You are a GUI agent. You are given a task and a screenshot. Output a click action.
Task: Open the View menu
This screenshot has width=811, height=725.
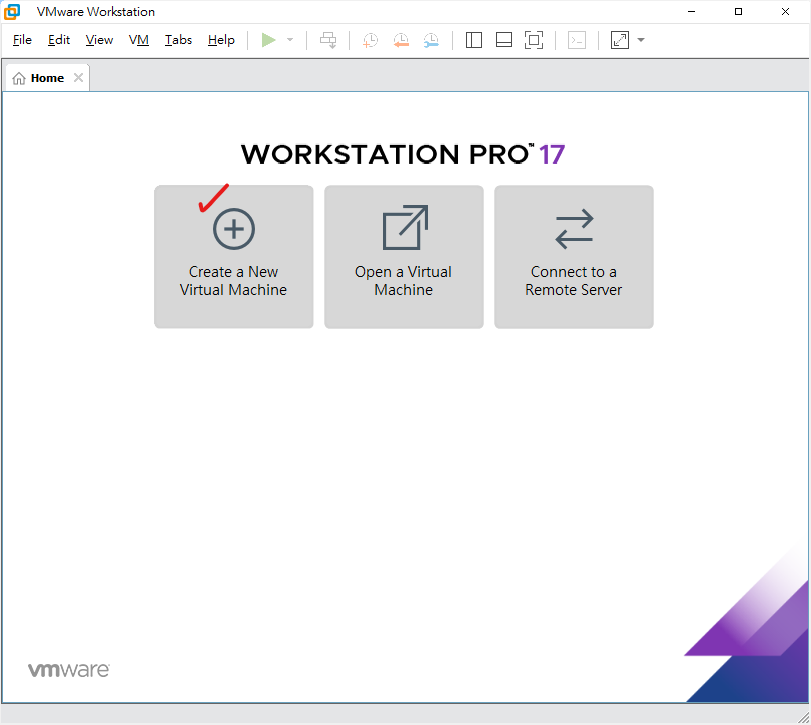(x=99, y=40)
